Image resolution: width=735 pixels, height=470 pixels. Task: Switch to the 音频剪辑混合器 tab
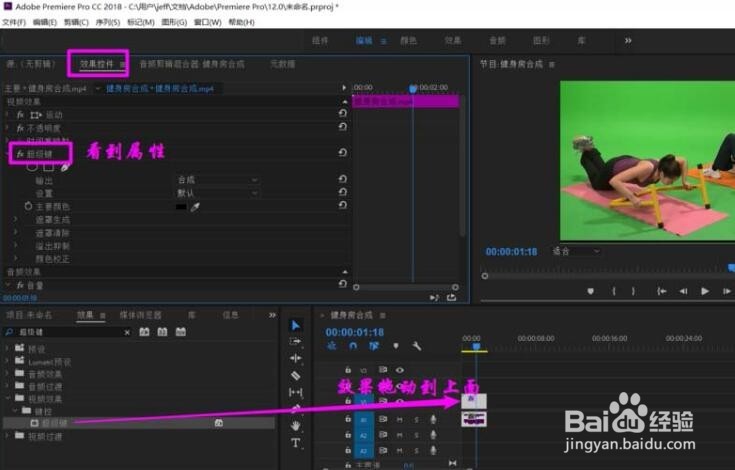coord(192,64)
